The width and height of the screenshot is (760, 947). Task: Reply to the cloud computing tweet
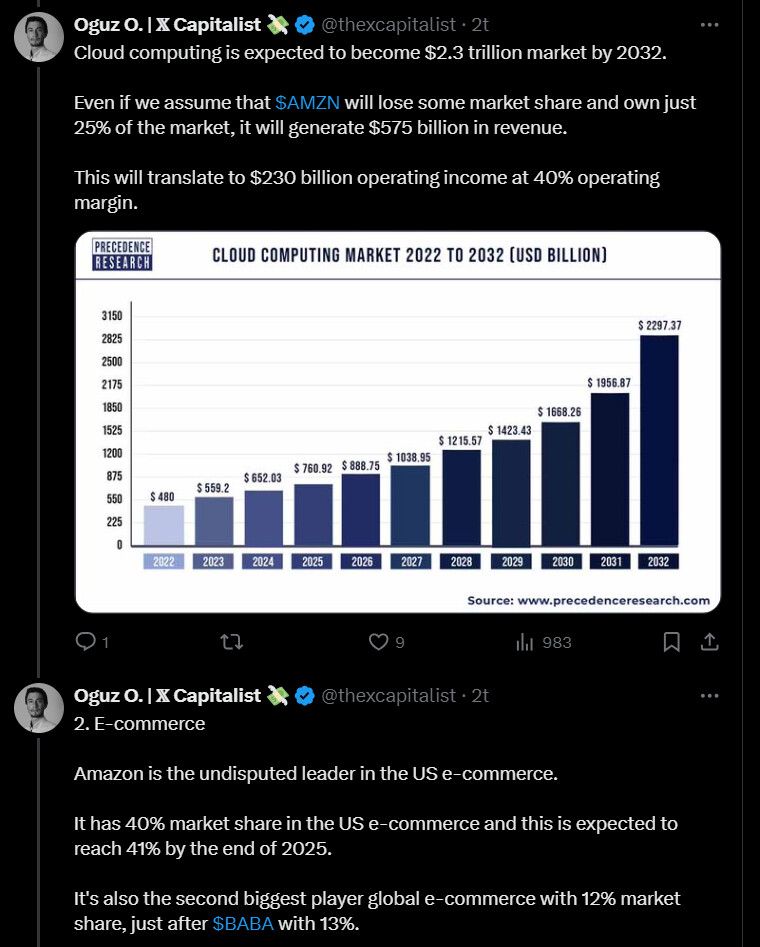tap(86, 642)
